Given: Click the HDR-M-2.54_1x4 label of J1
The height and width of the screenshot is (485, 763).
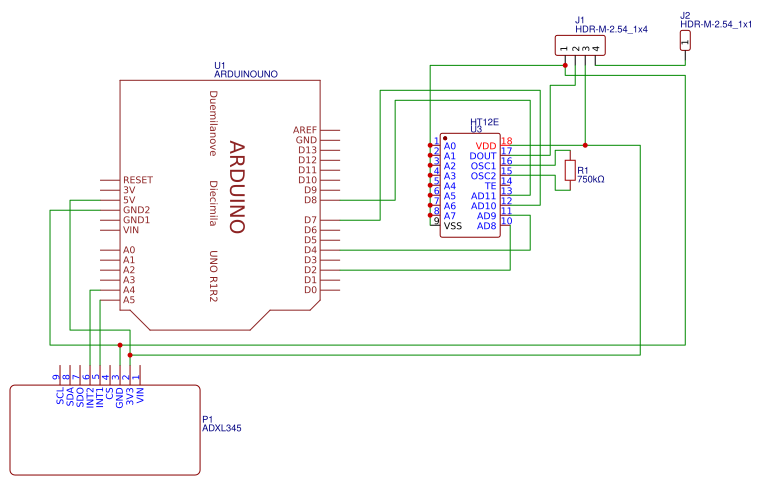Looking at the screenshot, I should click(611, 29).
